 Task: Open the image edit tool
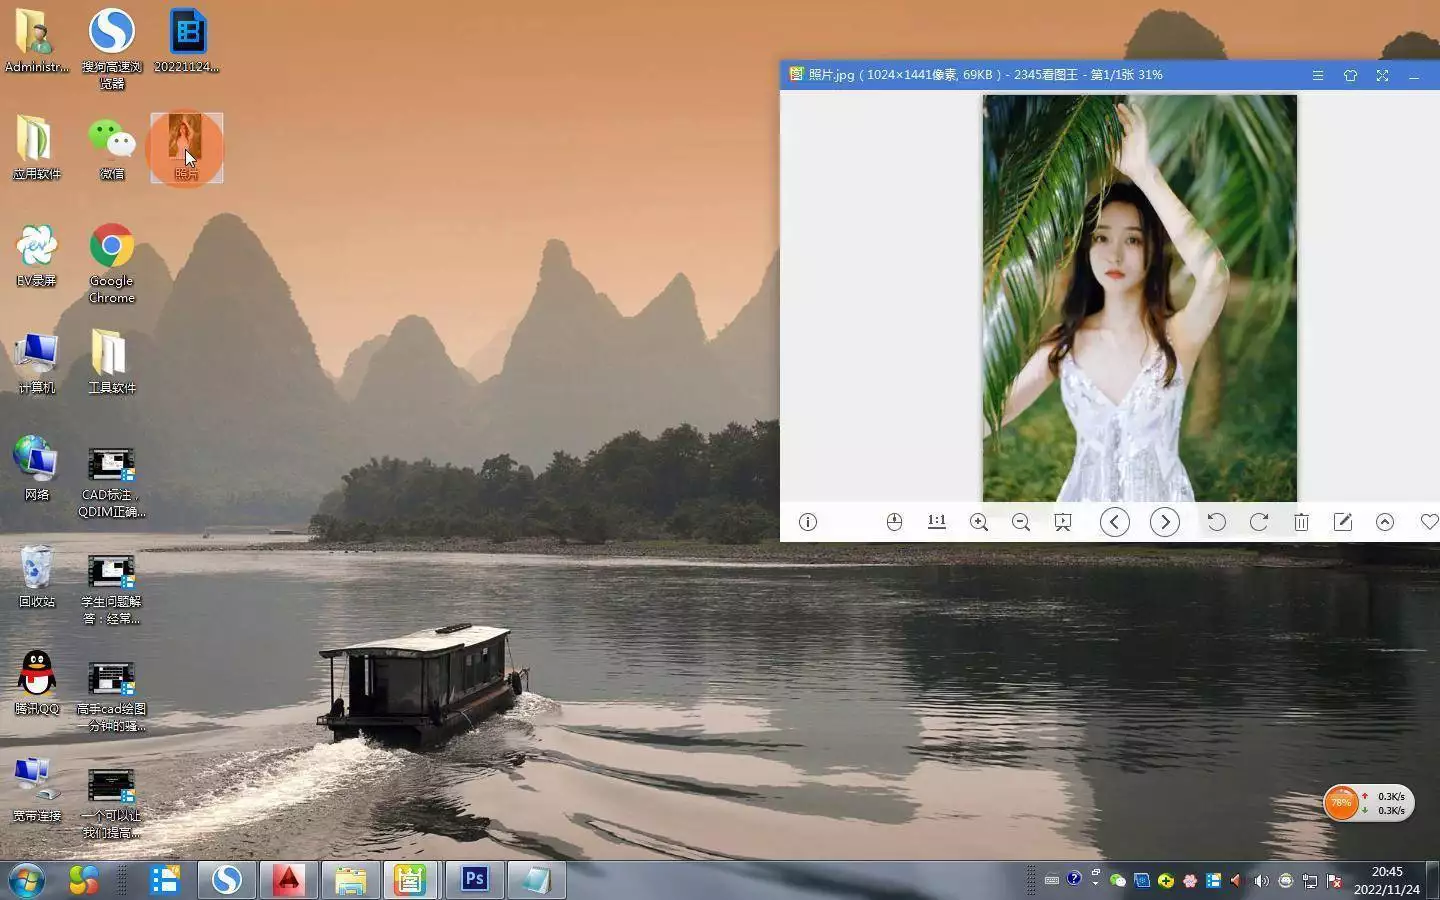(x=1343, y=522)
